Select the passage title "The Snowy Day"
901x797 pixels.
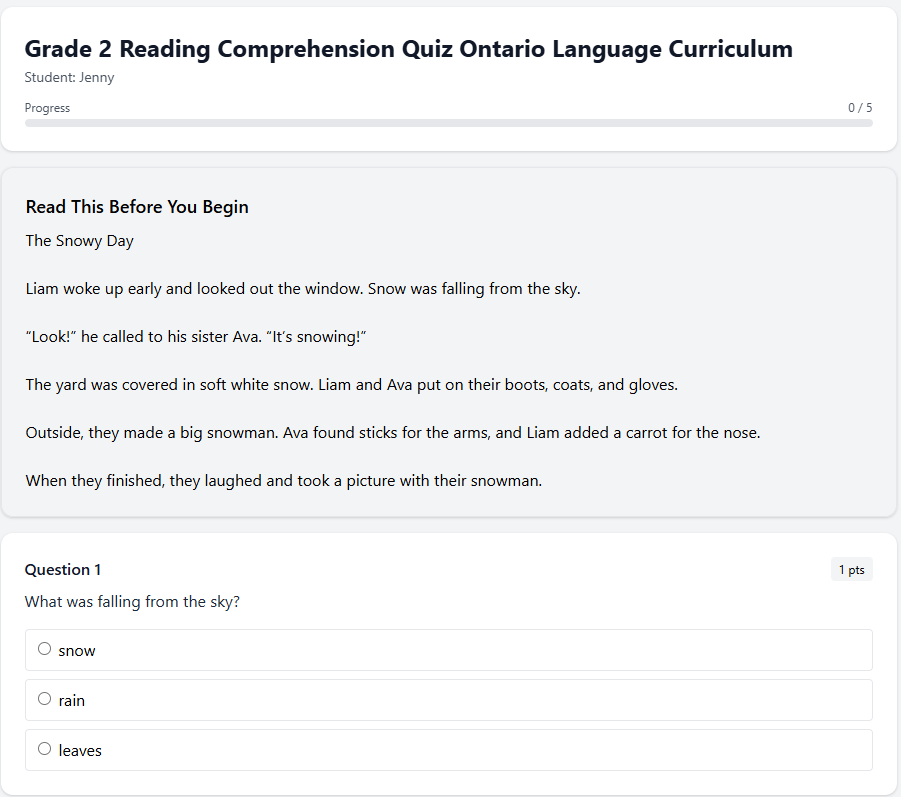(79, 240)
